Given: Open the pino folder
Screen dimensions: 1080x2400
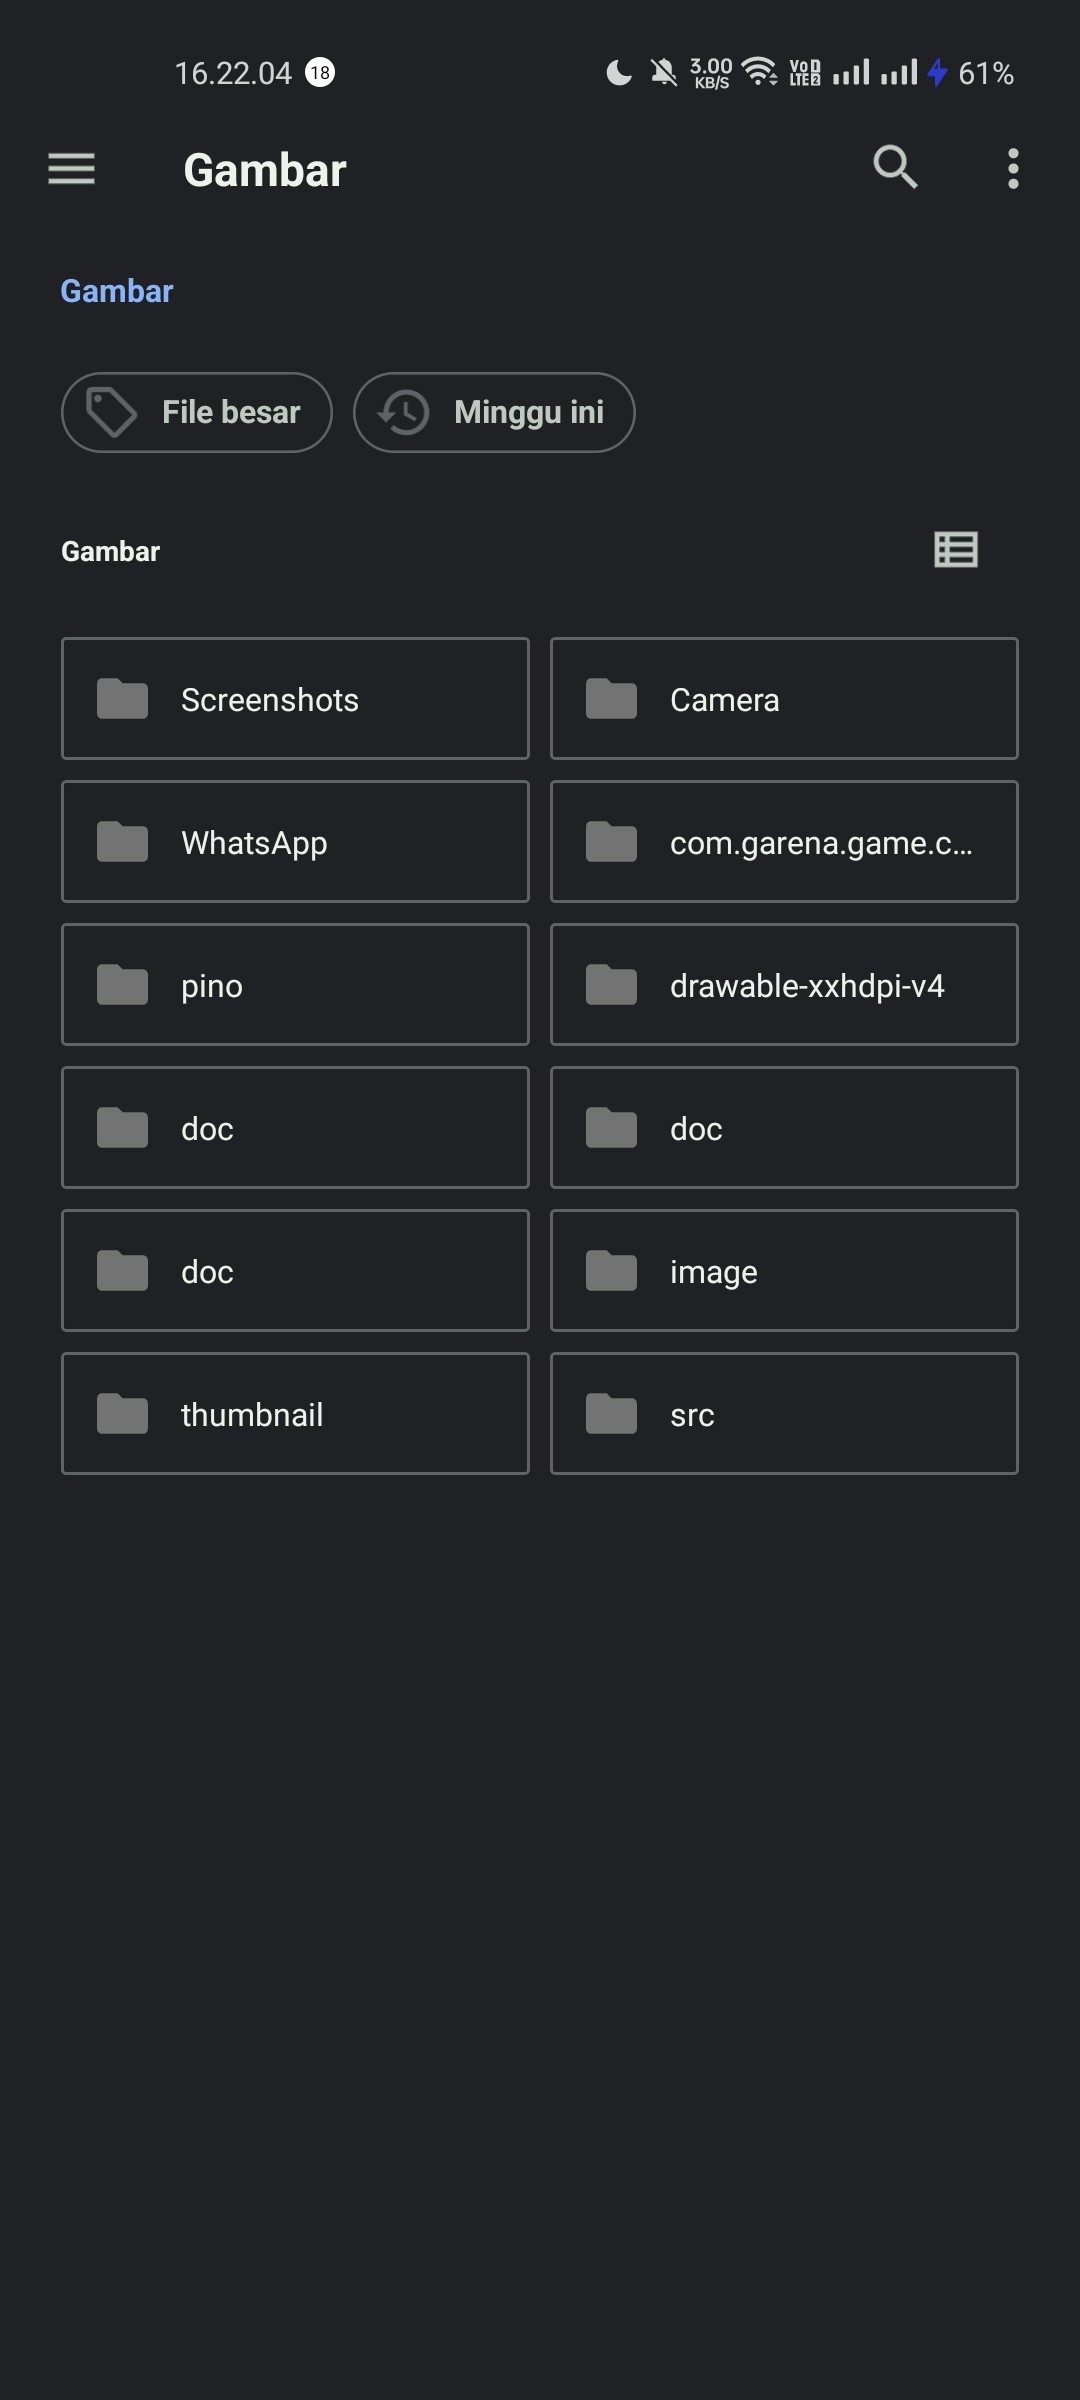Looking at the screenshot, I should click(x=295, y=985).
